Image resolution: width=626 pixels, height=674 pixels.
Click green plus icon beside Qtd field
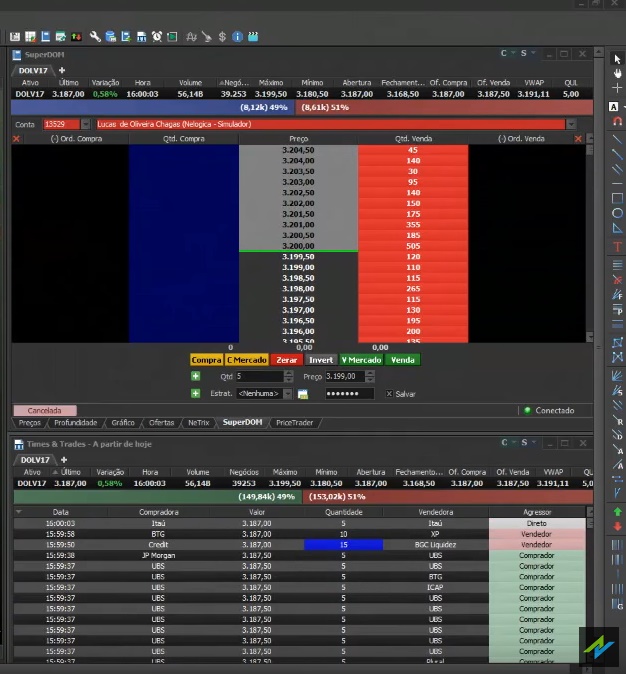click(196, 377)
